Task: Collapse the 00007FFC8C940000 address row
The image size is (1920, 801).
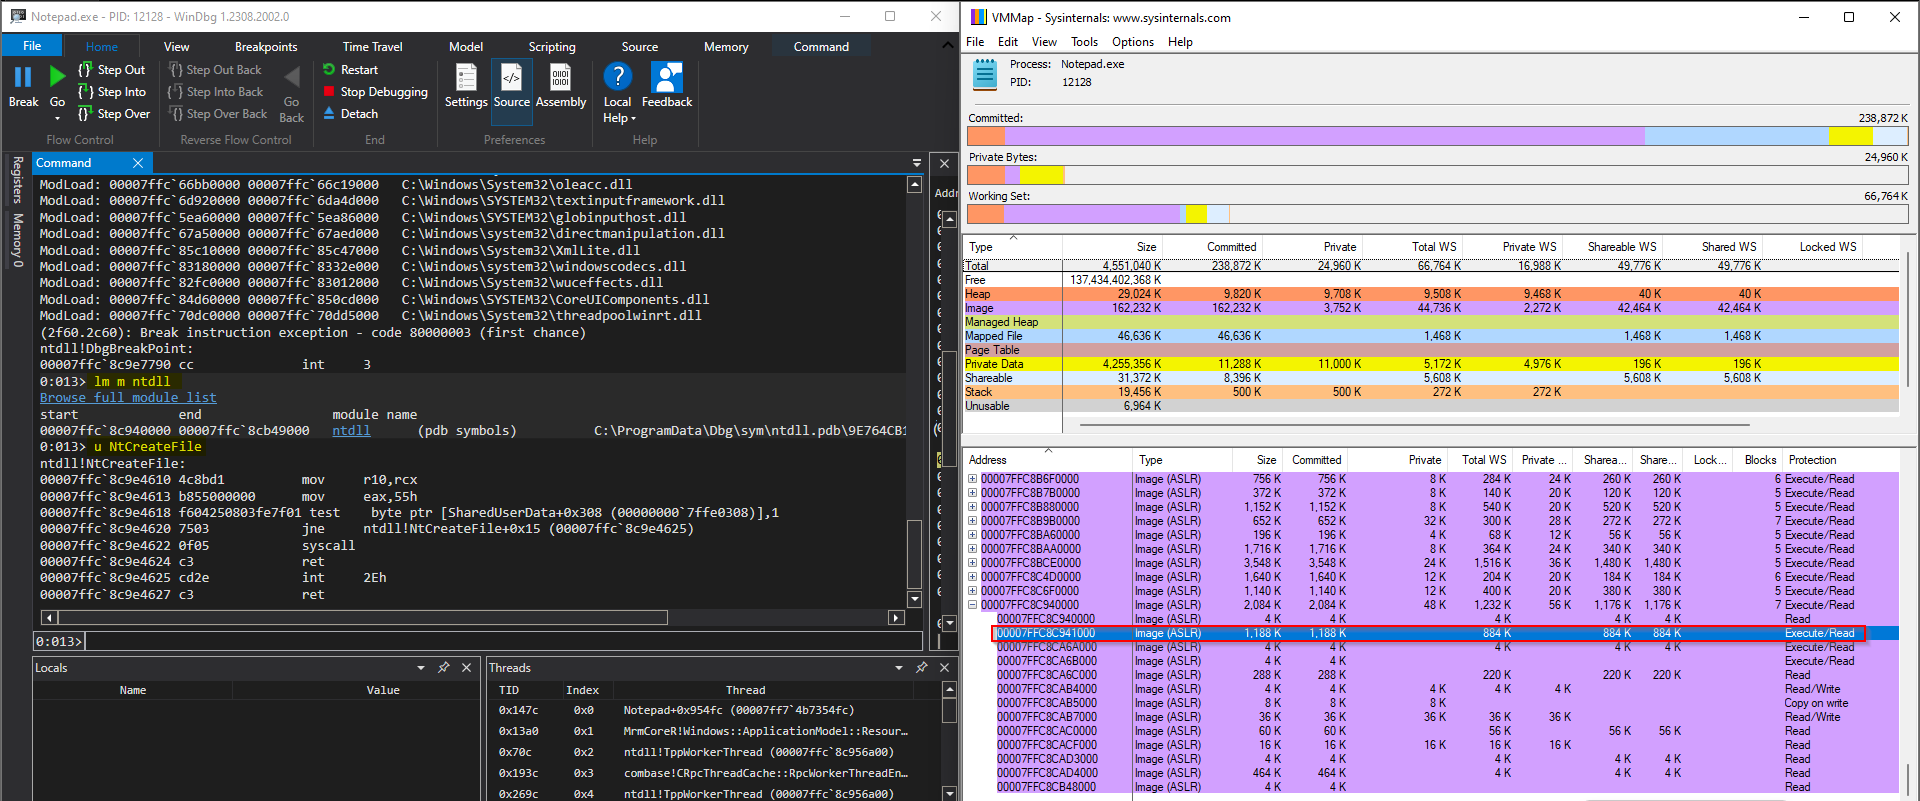Action: [972, 605]
